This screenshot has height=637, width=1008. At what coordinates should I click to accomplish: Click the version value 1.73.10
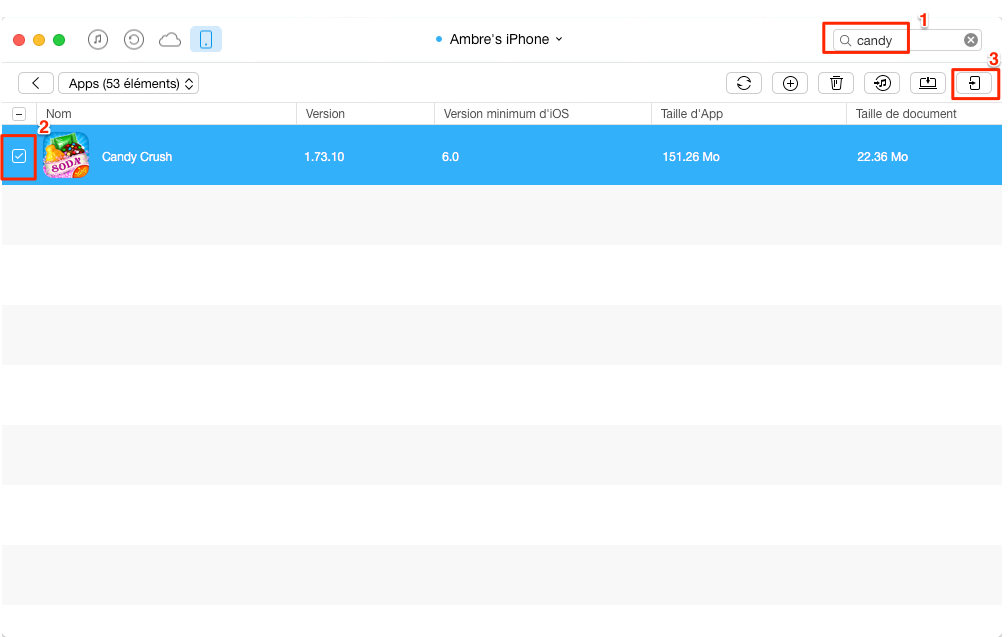pos(324,157)
